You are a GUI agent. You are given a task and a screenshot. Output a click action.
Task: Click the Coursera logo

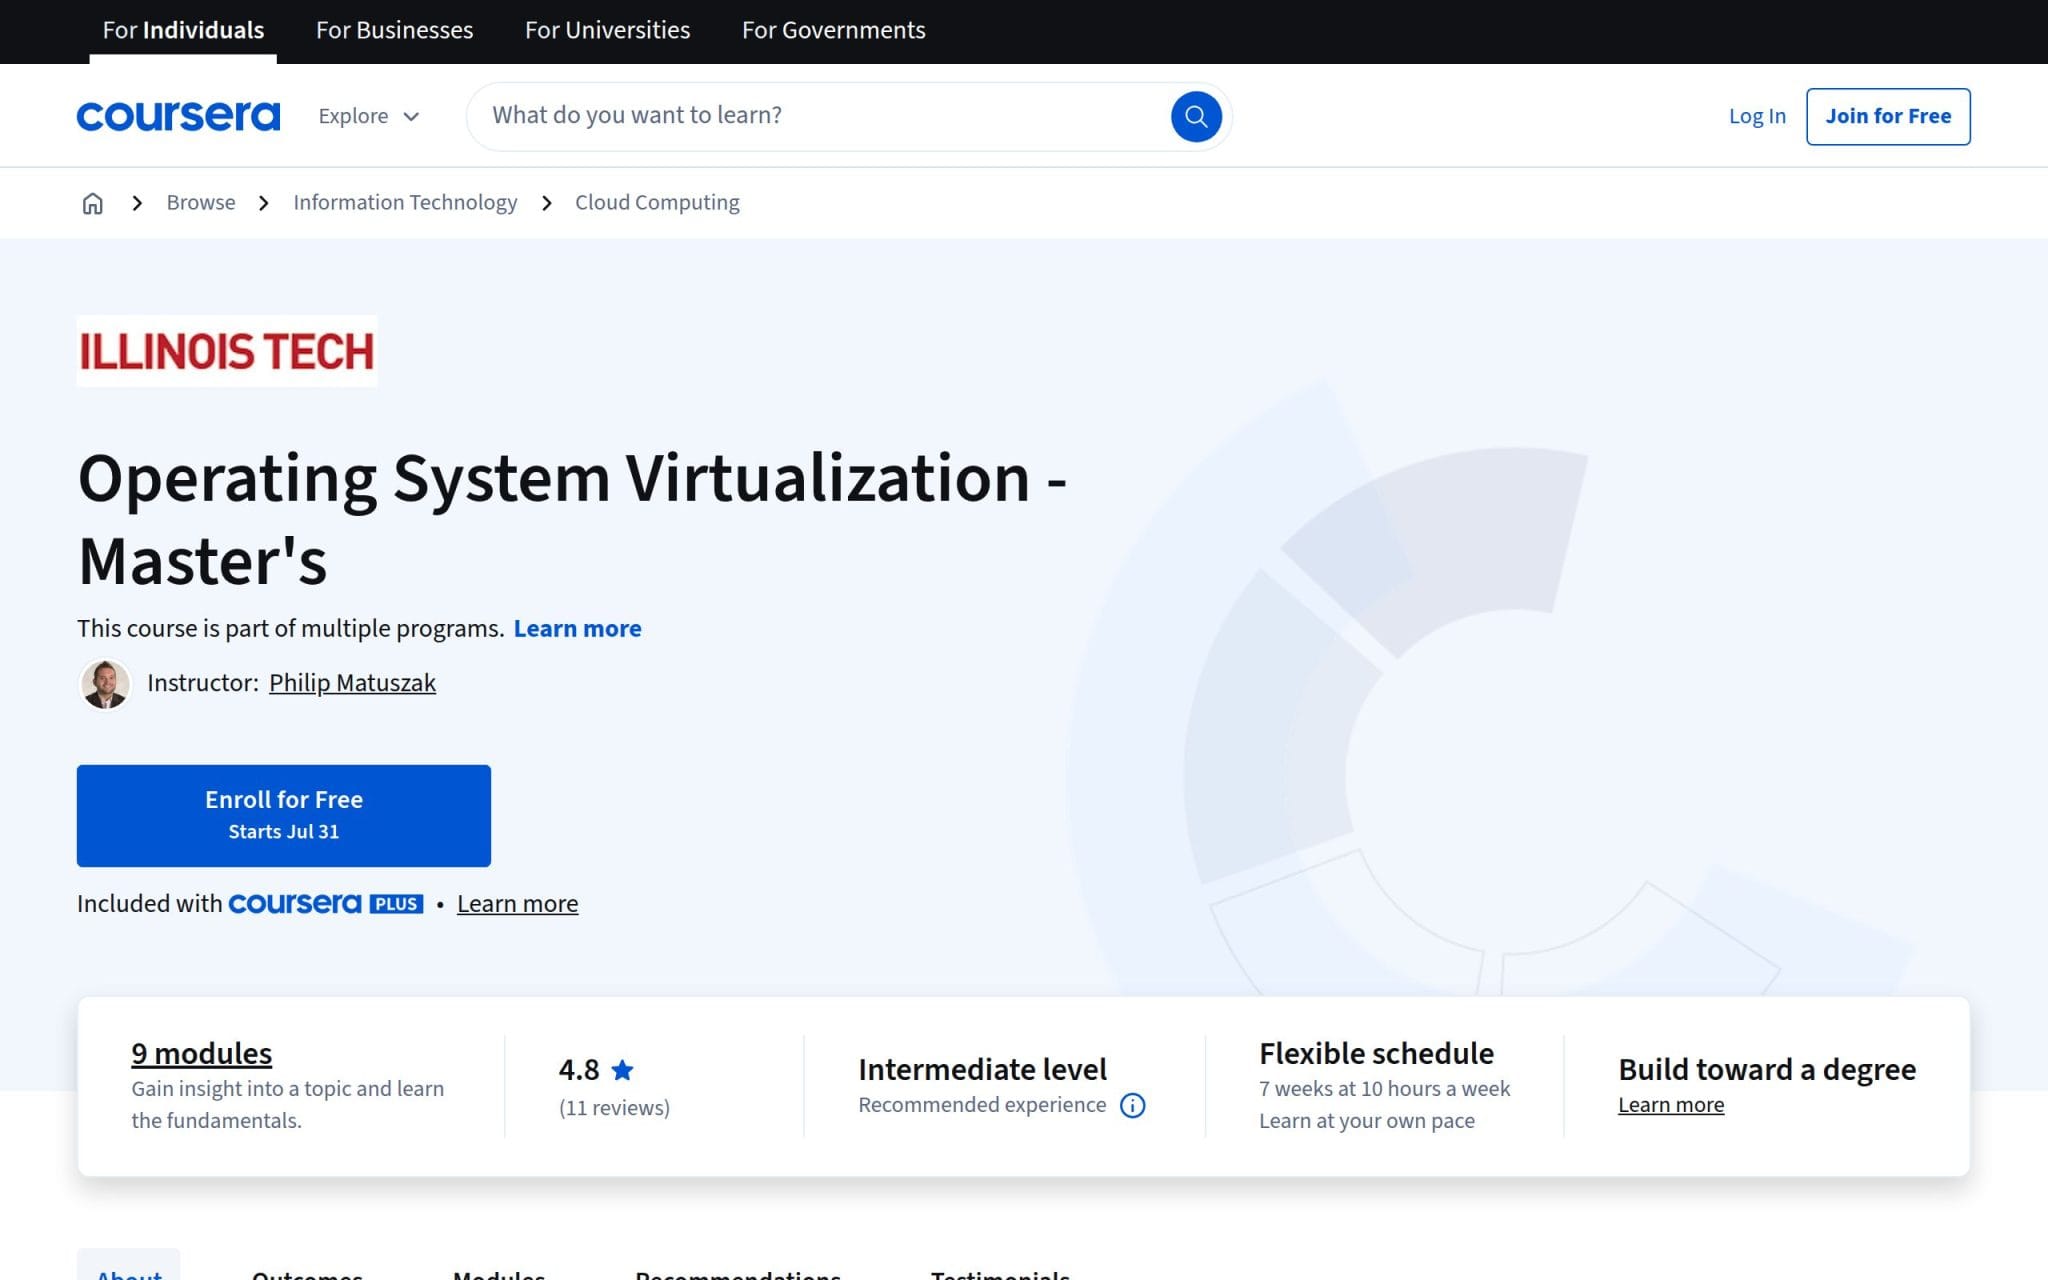pos(178,116)
